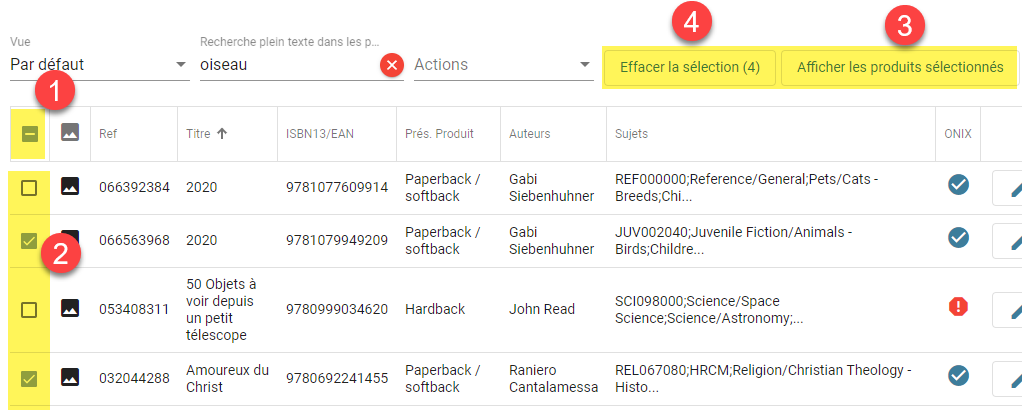The height and width of the screenshot is (410, 1022).
Task: Open cover image for '50 Objets à voir'
Action: [x=70, y=308]
